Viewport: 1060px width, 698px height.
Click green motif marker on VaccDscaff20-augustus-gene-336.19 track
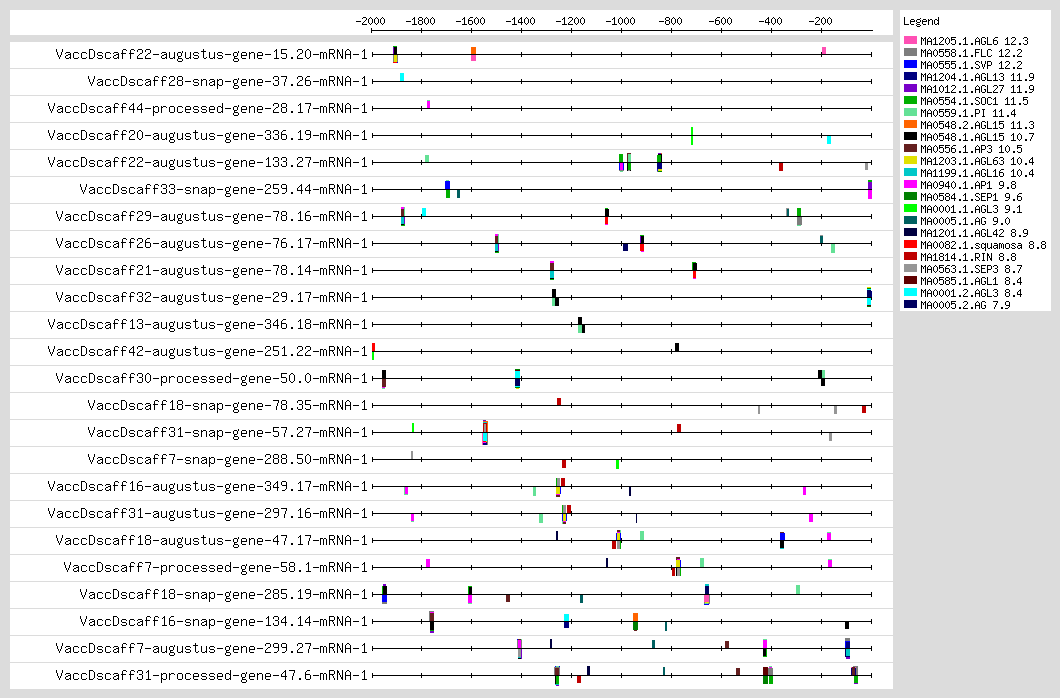pos(692,135)
